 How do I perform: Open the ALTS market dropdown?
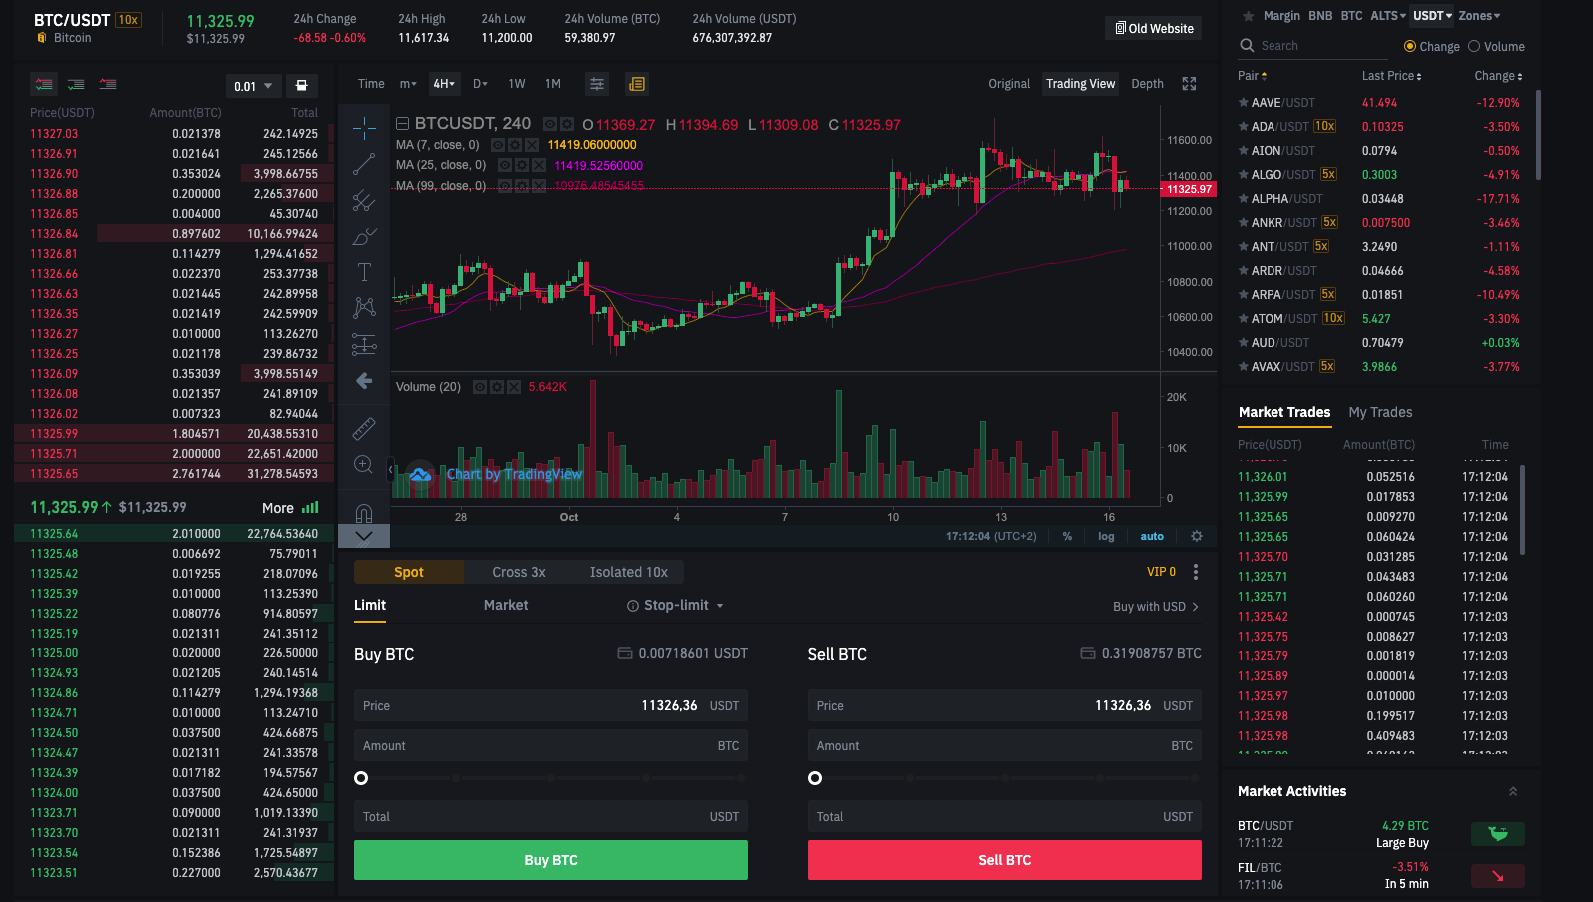(1388, 16)
